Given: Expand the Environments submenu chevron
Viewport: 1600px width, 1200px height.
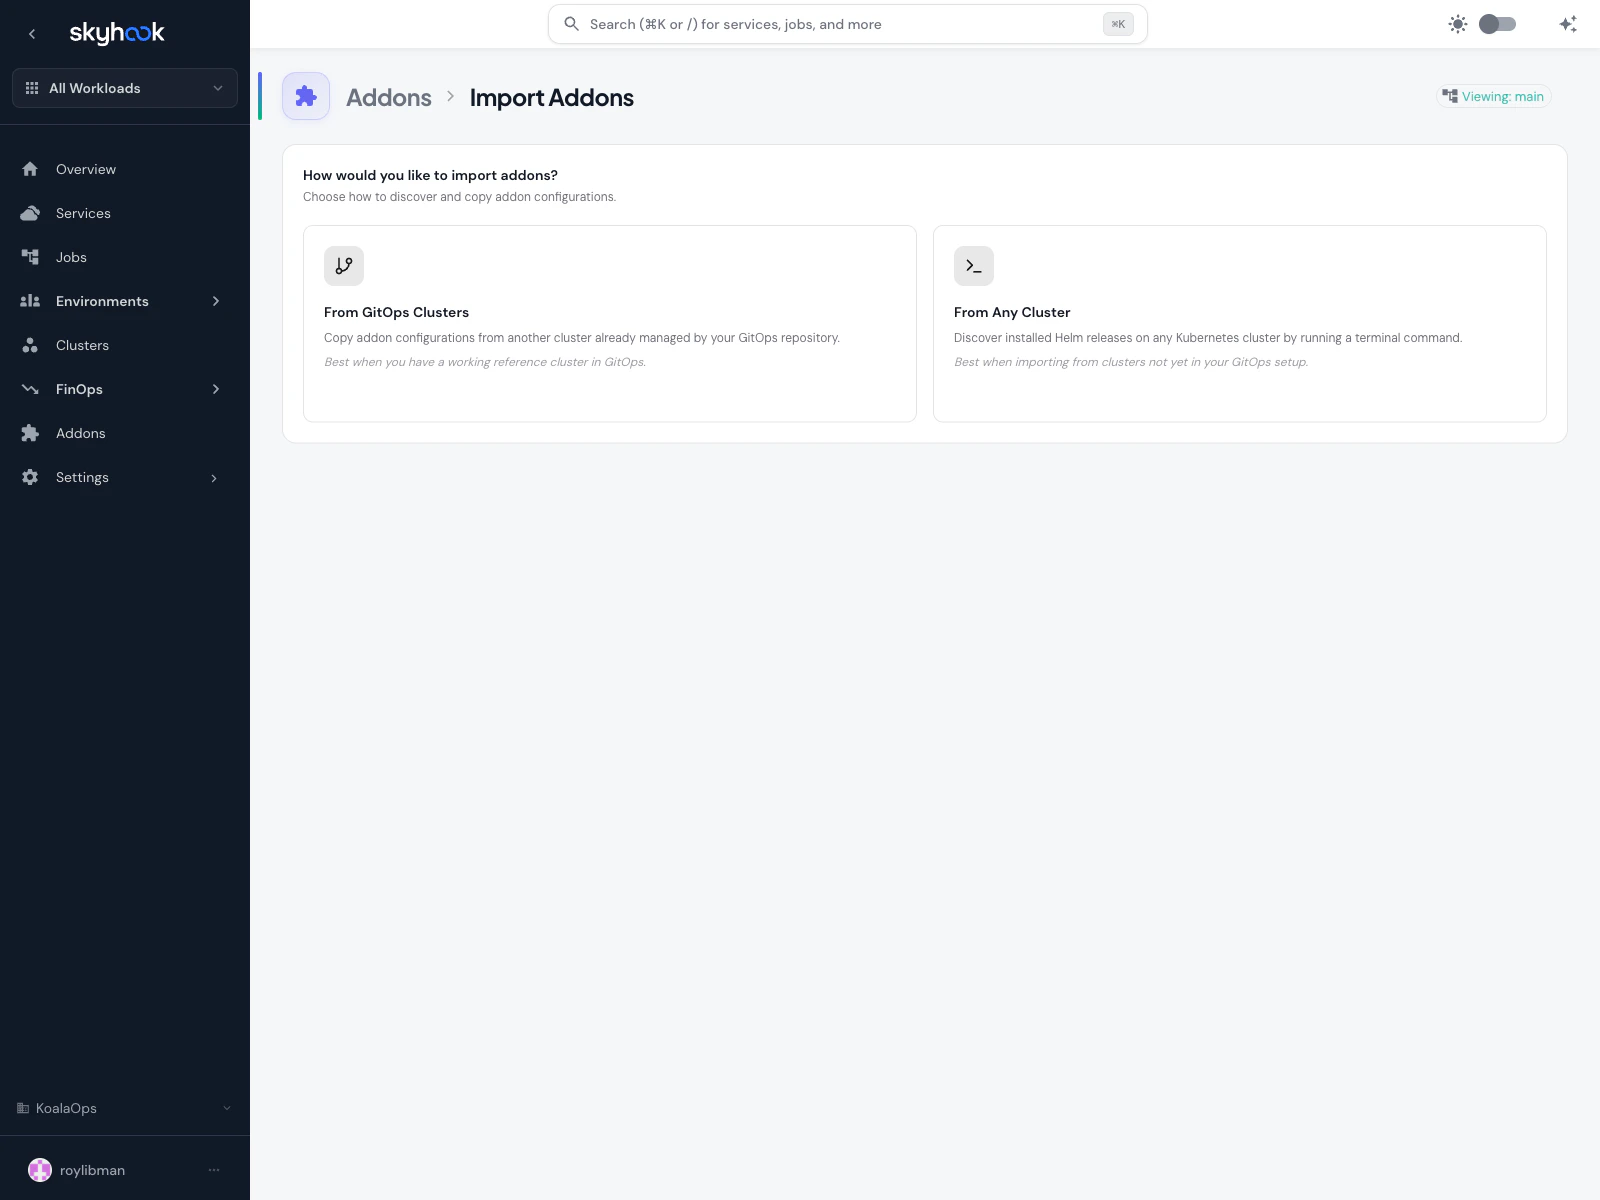Looking at the screenshot, I should click(x=216, y=301).
